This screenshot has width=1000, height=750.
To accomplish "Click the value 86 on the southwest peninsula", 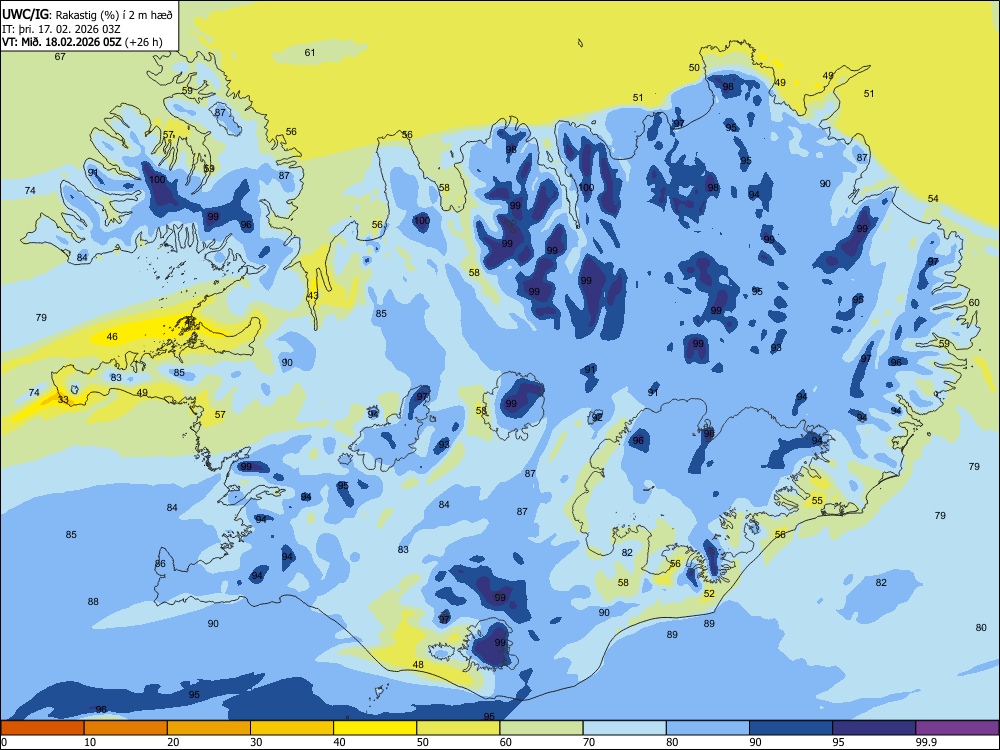I will point(160,564).
